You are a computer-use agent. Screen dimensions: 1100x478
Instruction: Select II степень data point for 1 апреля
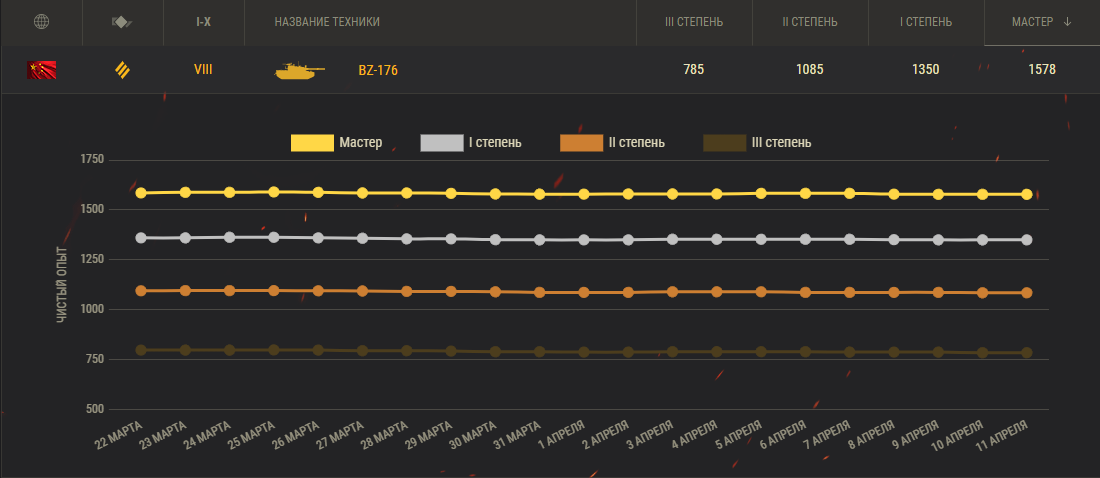pos(584,293)
